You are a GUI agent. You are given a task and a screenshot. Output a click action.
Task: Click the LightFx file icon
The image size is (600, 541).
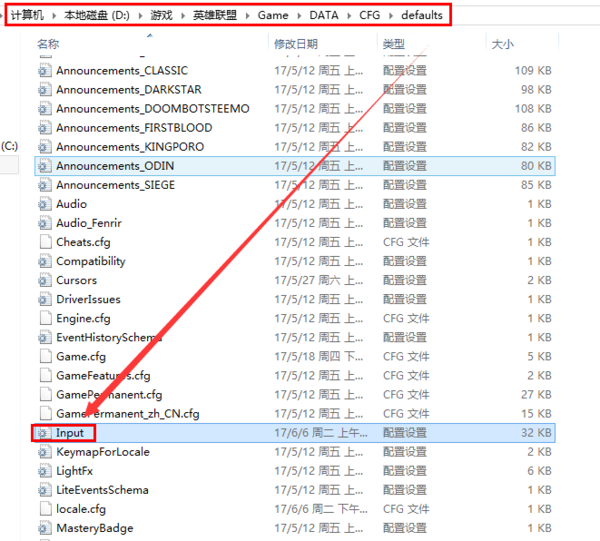pyautogui.click(x=45, y=471)
